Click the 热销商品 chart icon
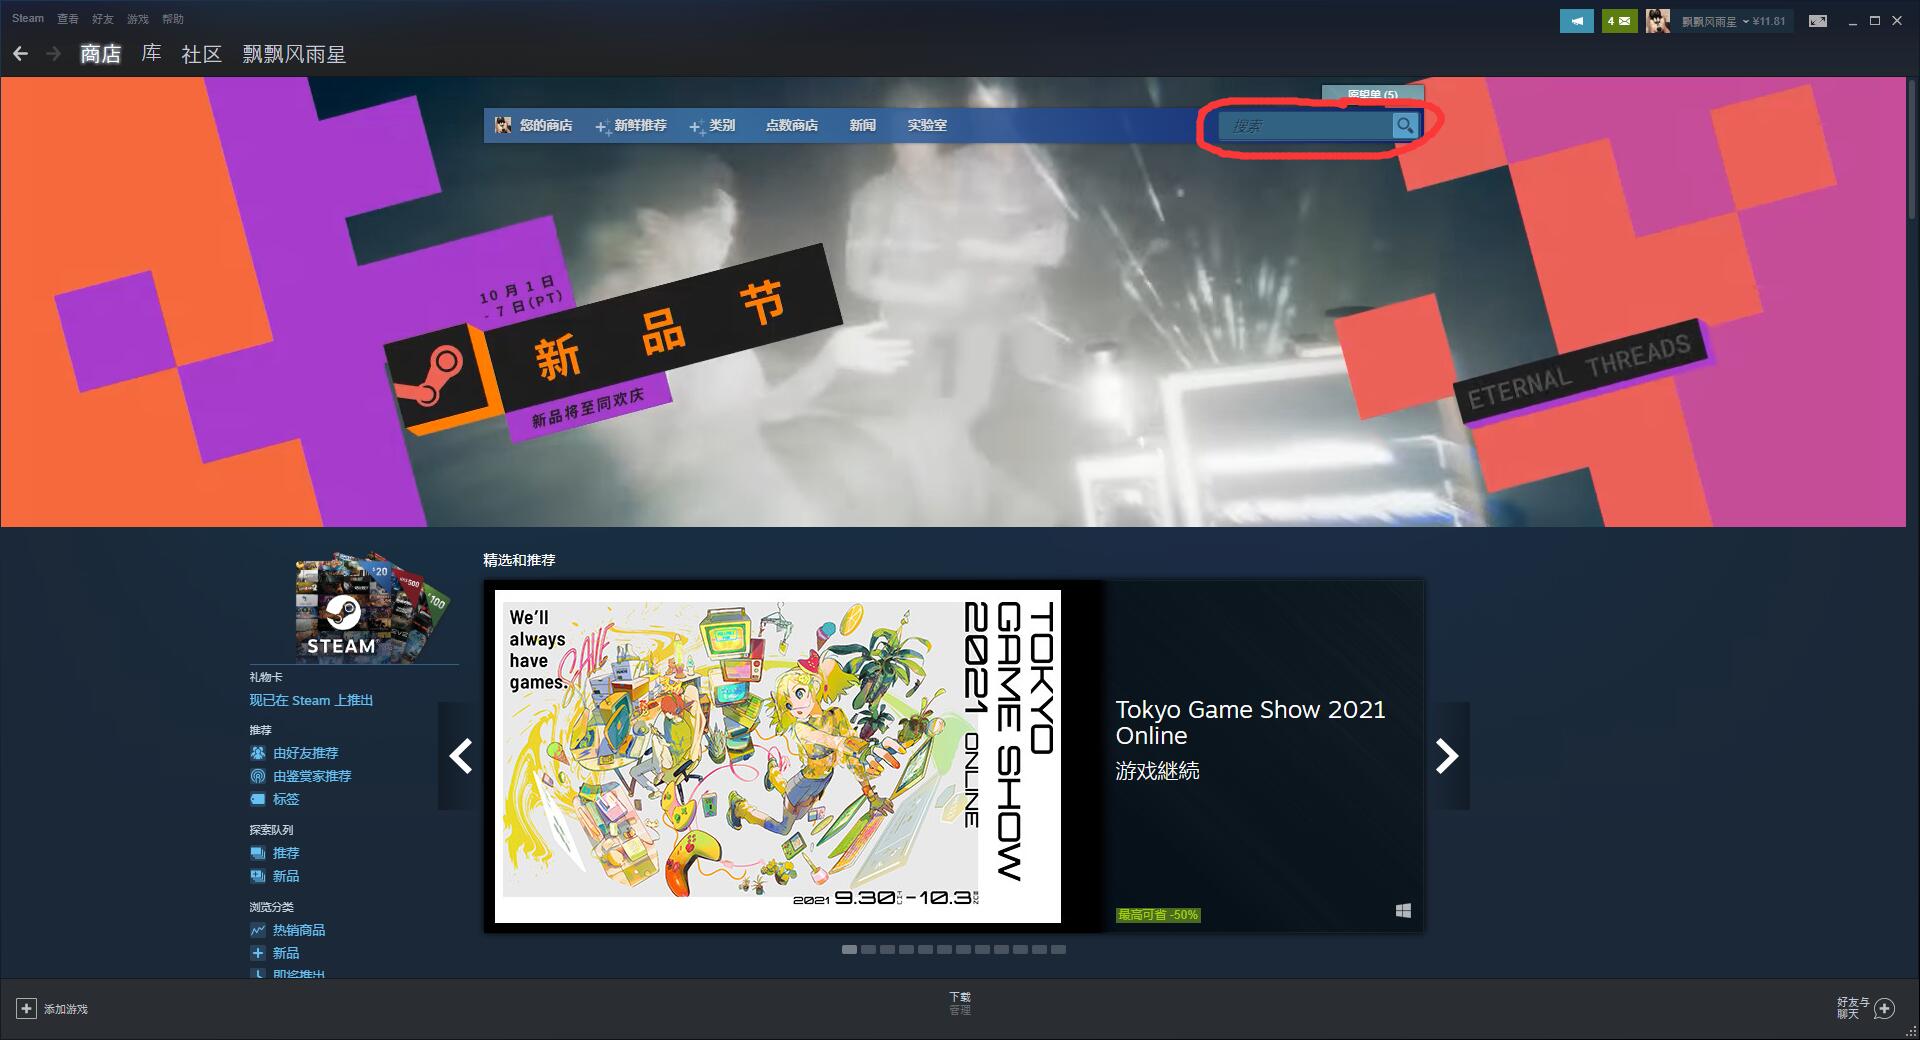 [x=258, y=930]
